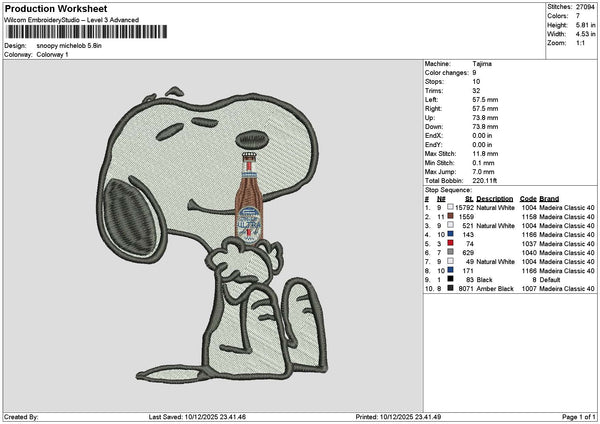
Task: Click 'Default' brand in stop row 9
Action: pyautogui.click(x=549, y=279)
